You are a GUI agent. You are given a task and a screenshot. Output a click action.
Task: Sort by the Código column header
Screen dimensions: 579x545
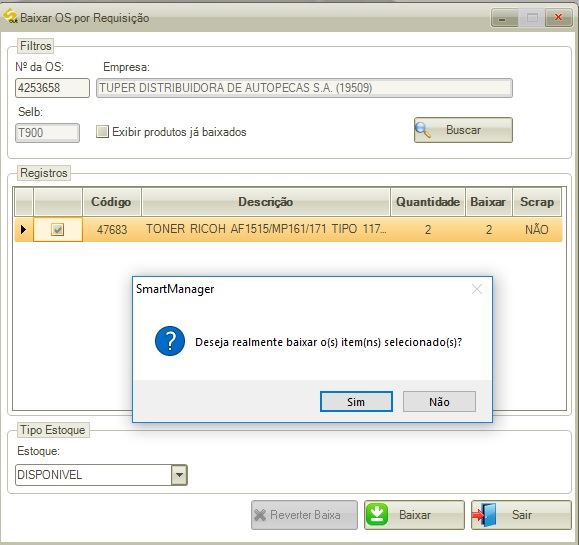(x=112, y=202)
